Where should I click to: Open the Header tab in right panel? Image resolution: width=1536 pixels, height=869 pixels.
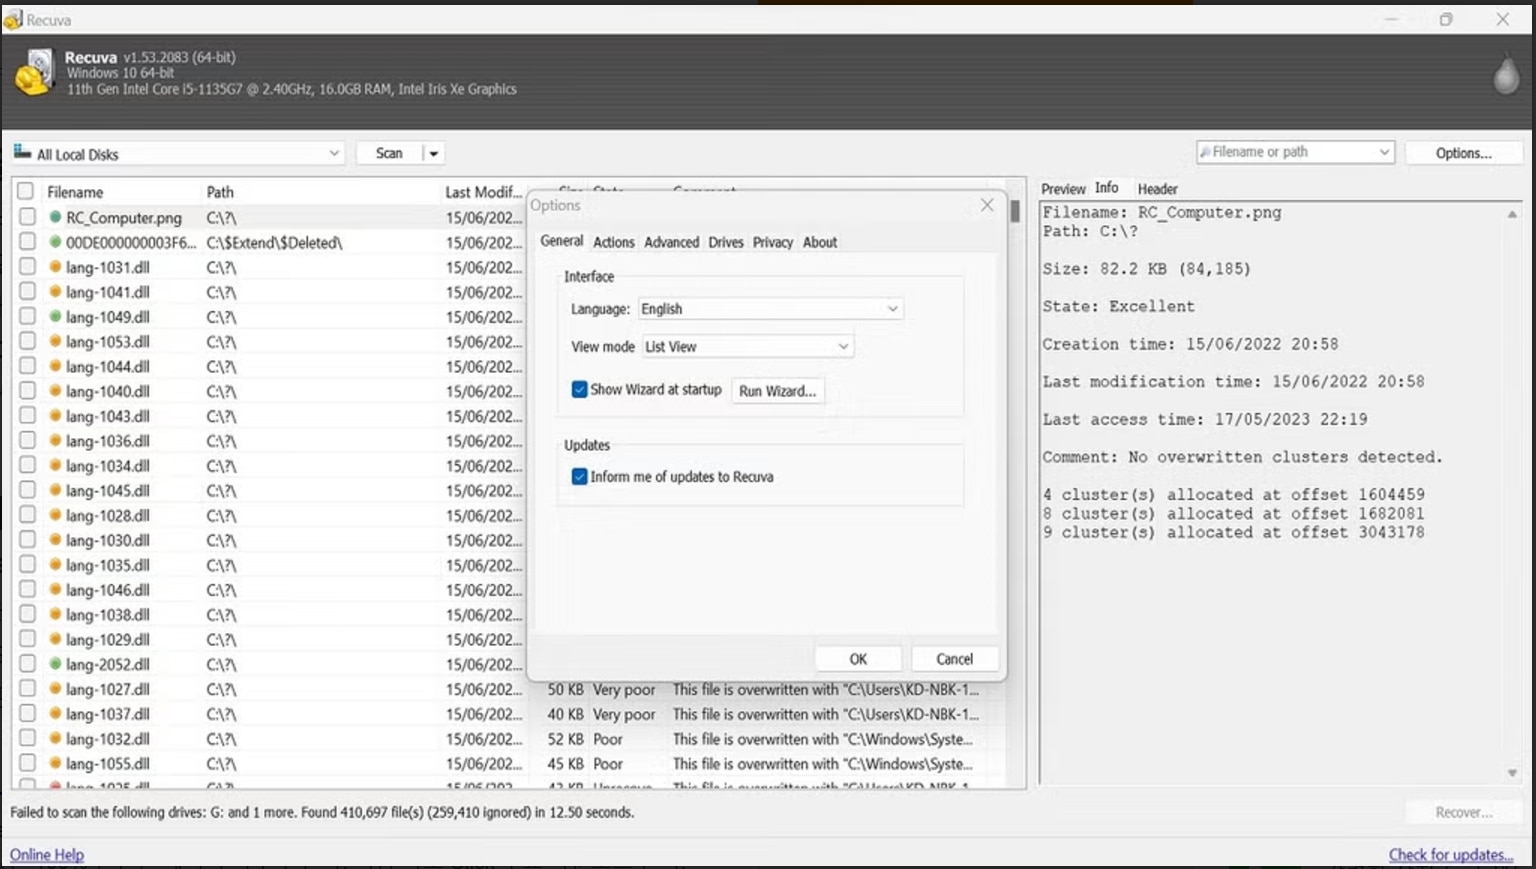[1158, 189]
